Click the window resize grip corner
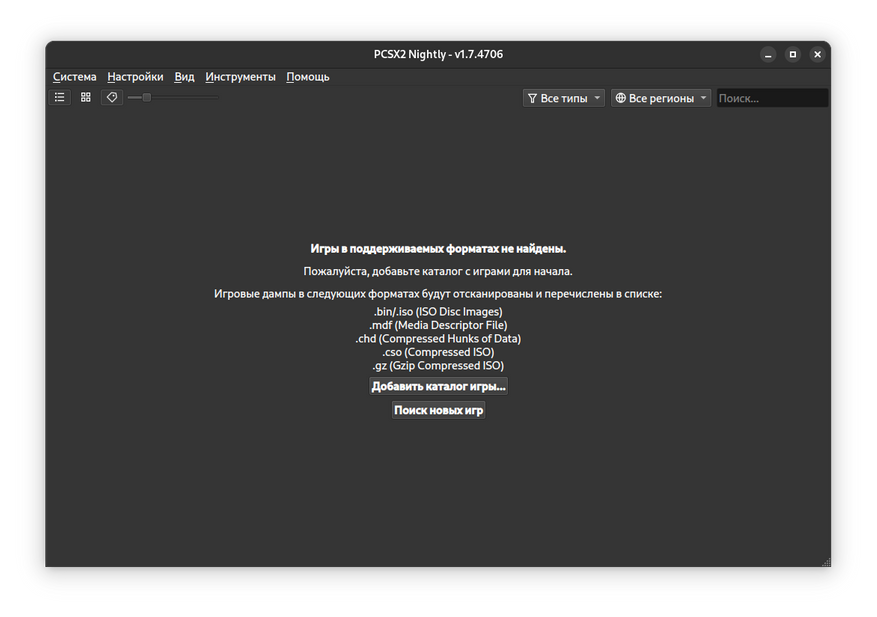 click(x=826, y=562)
